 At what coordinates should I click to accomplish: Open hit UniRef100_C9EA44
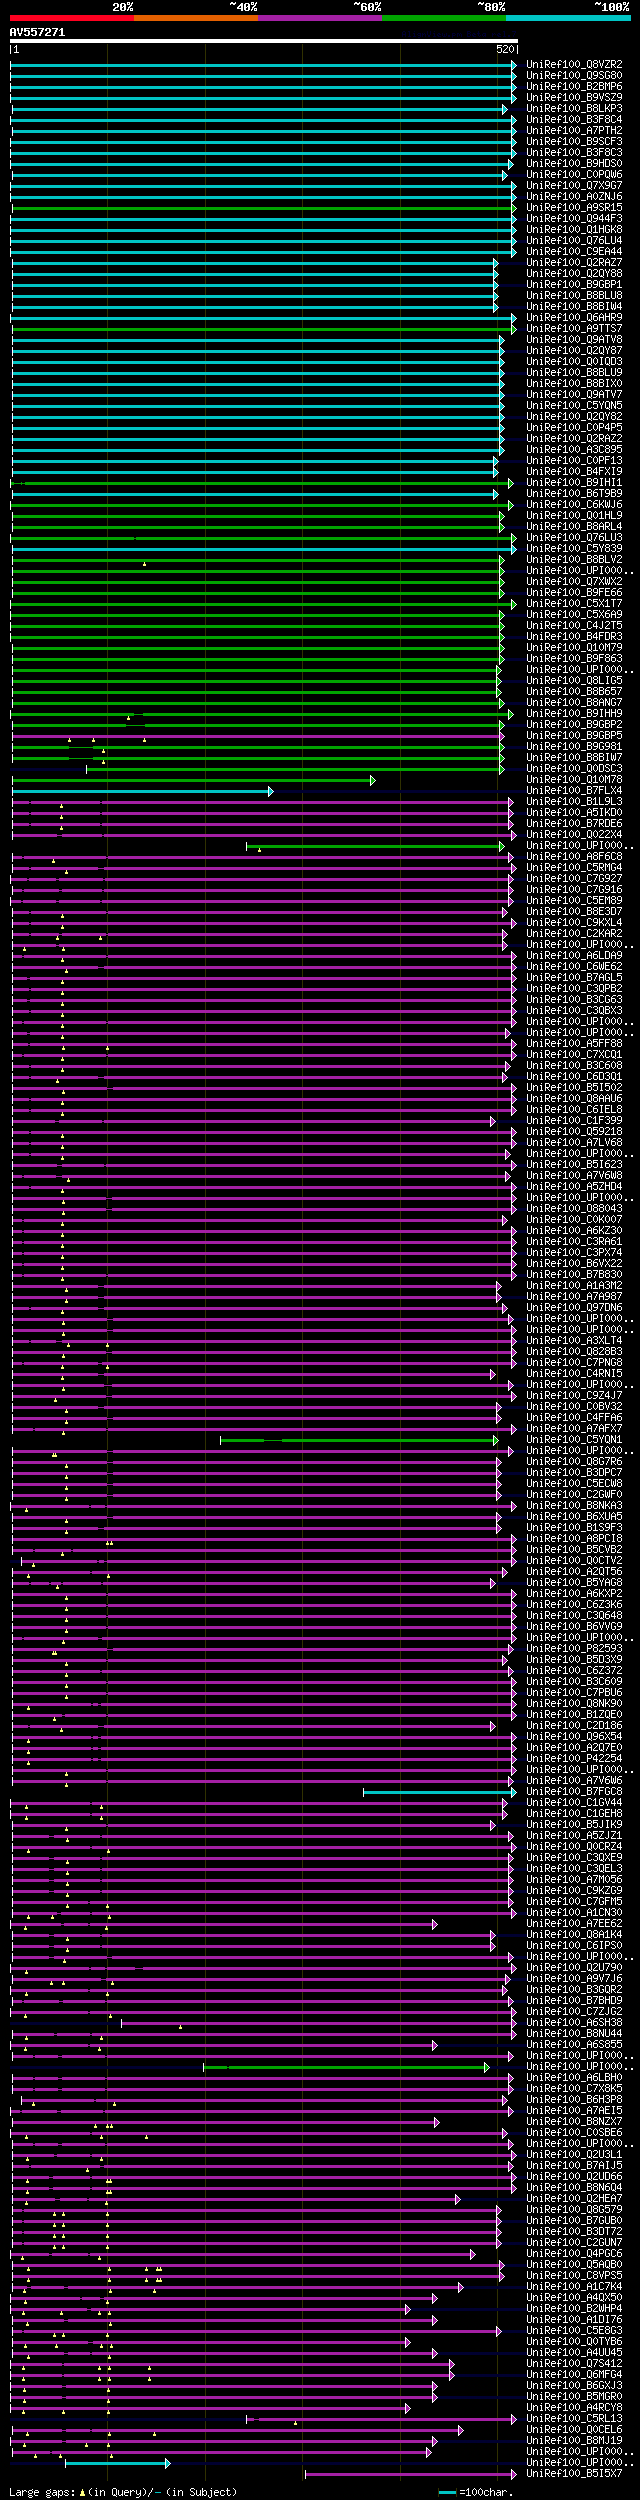[x=574, y=252]
